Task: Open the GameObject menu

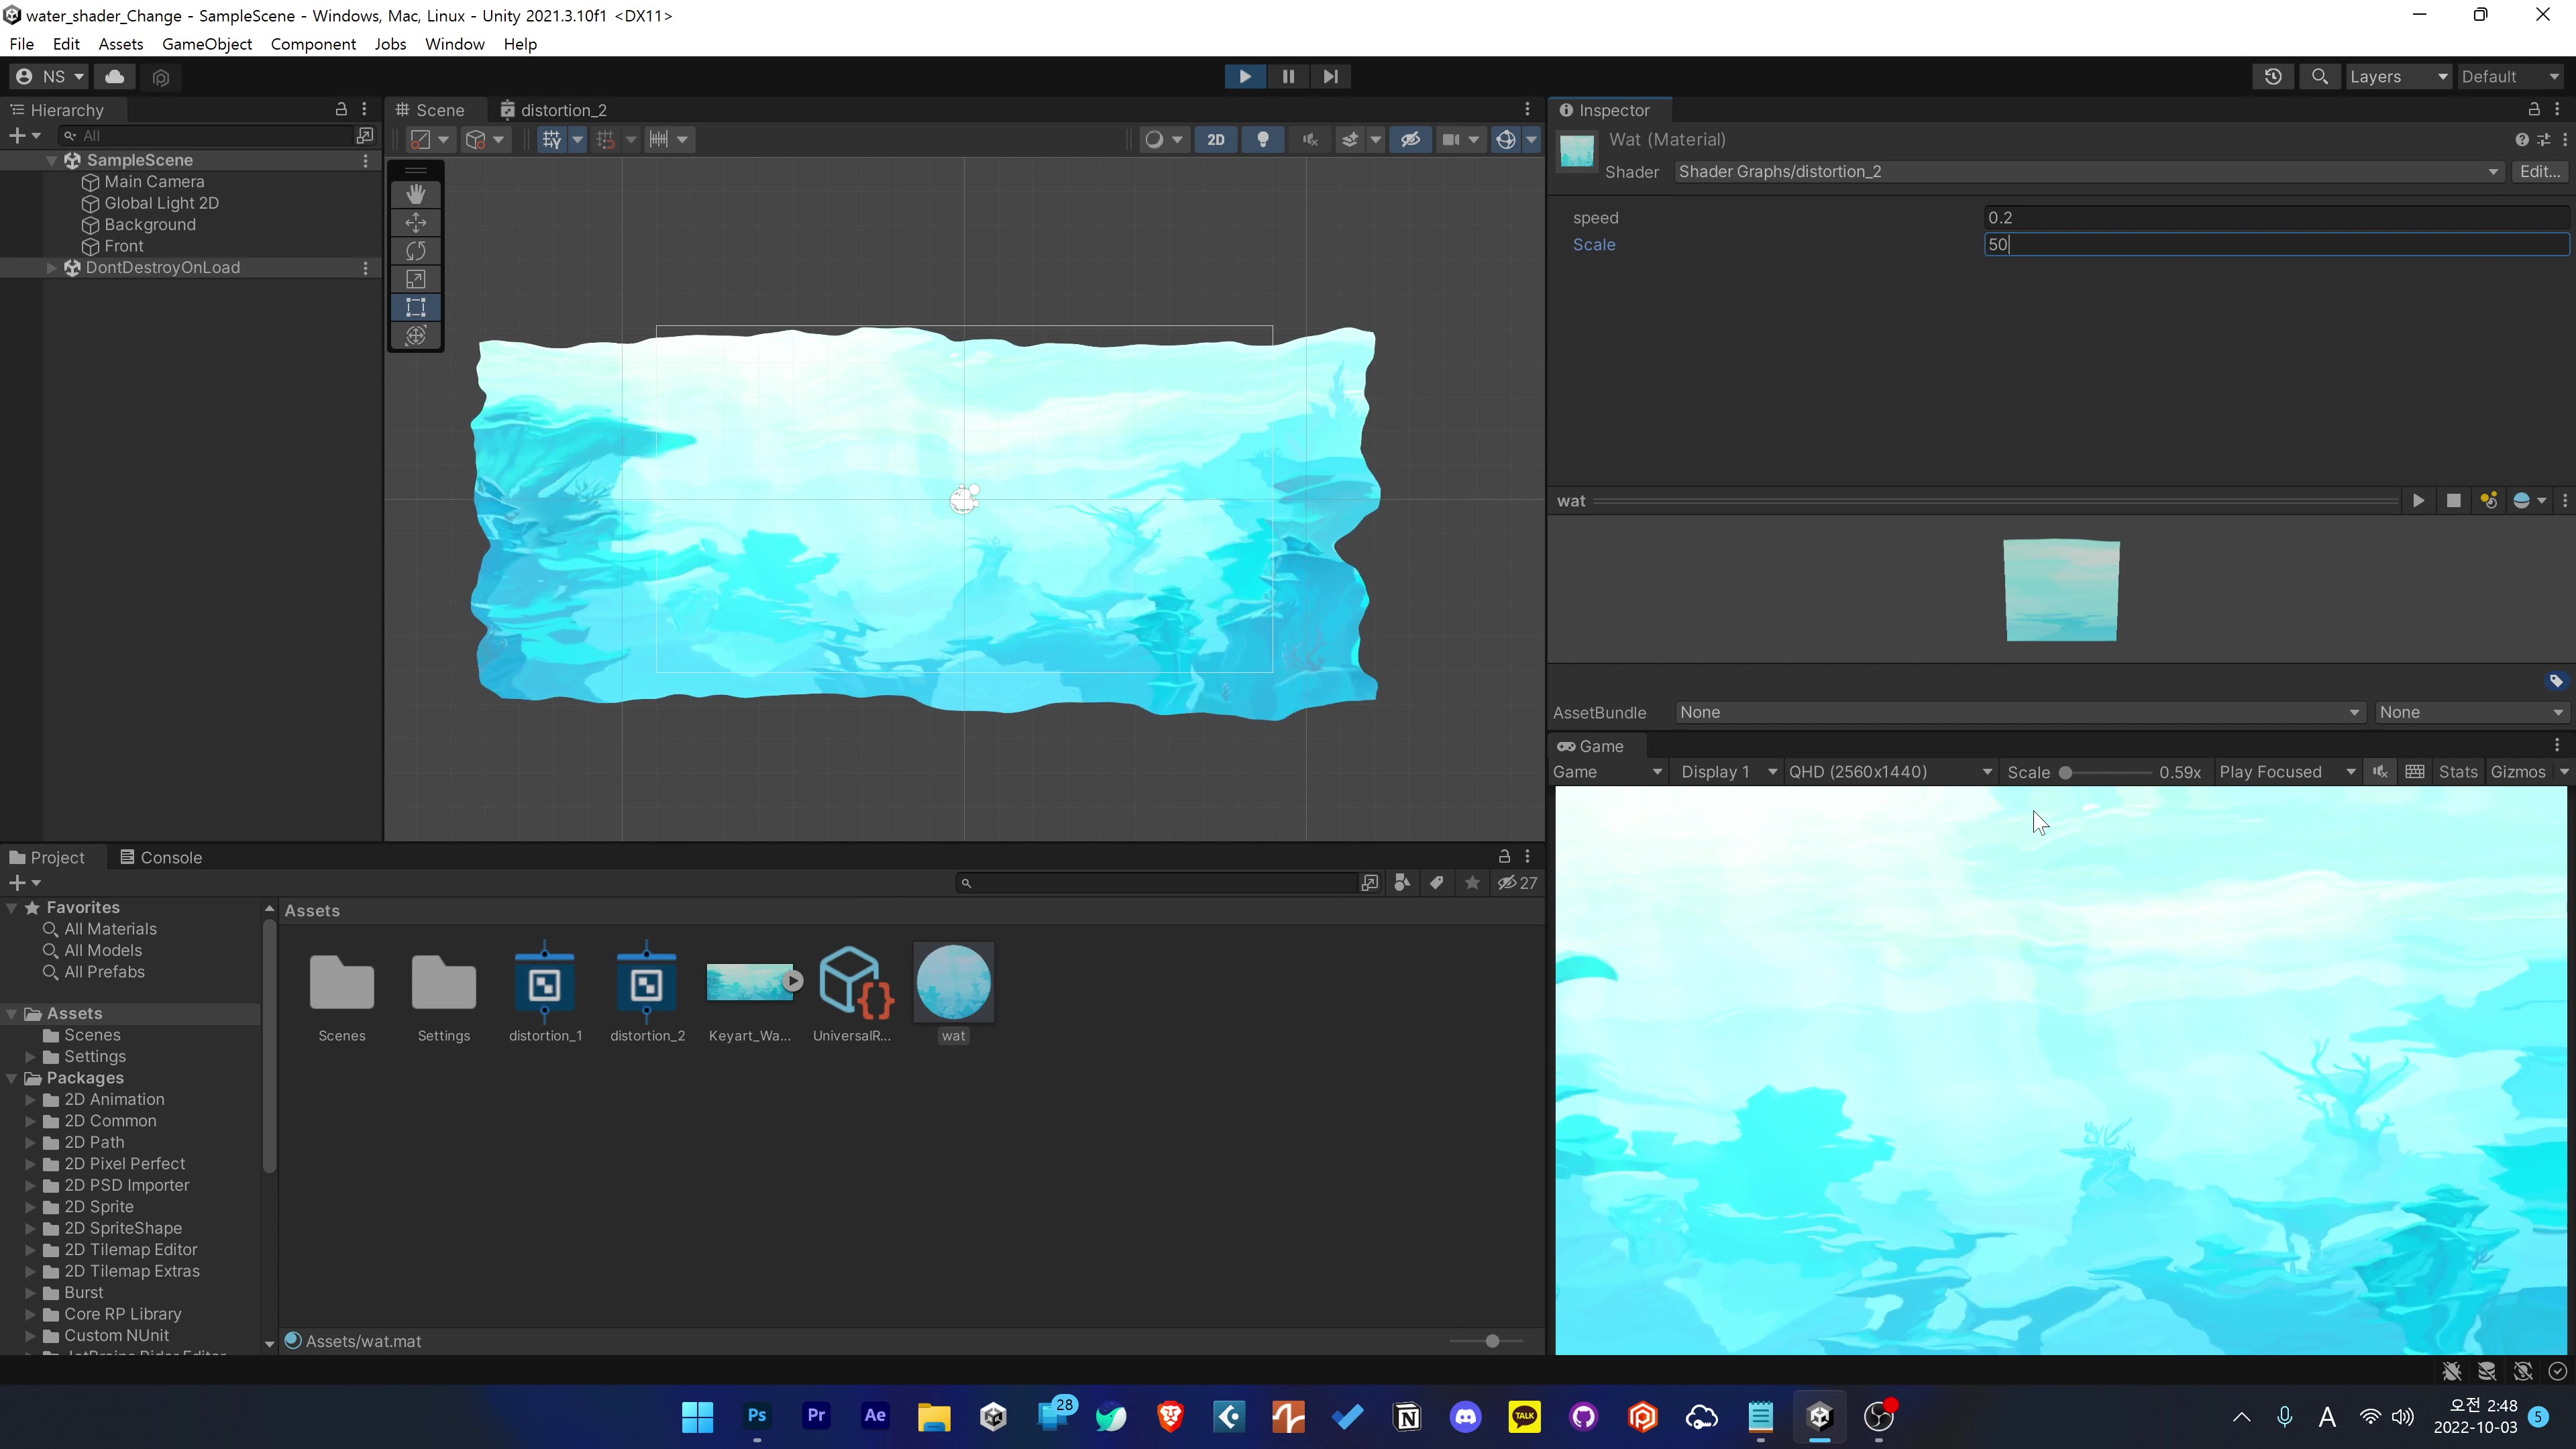Action: tap(206, 44)
